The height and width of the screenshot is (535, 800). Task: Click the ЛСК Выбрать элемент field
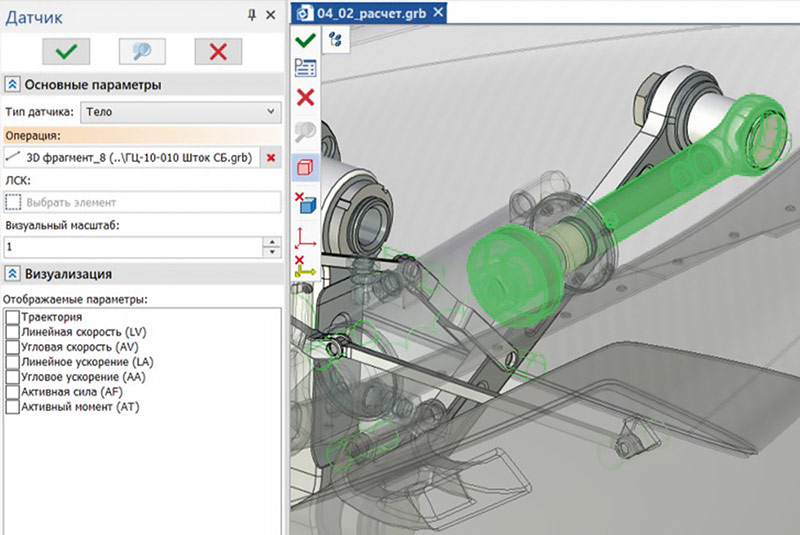tap(140, 202)
